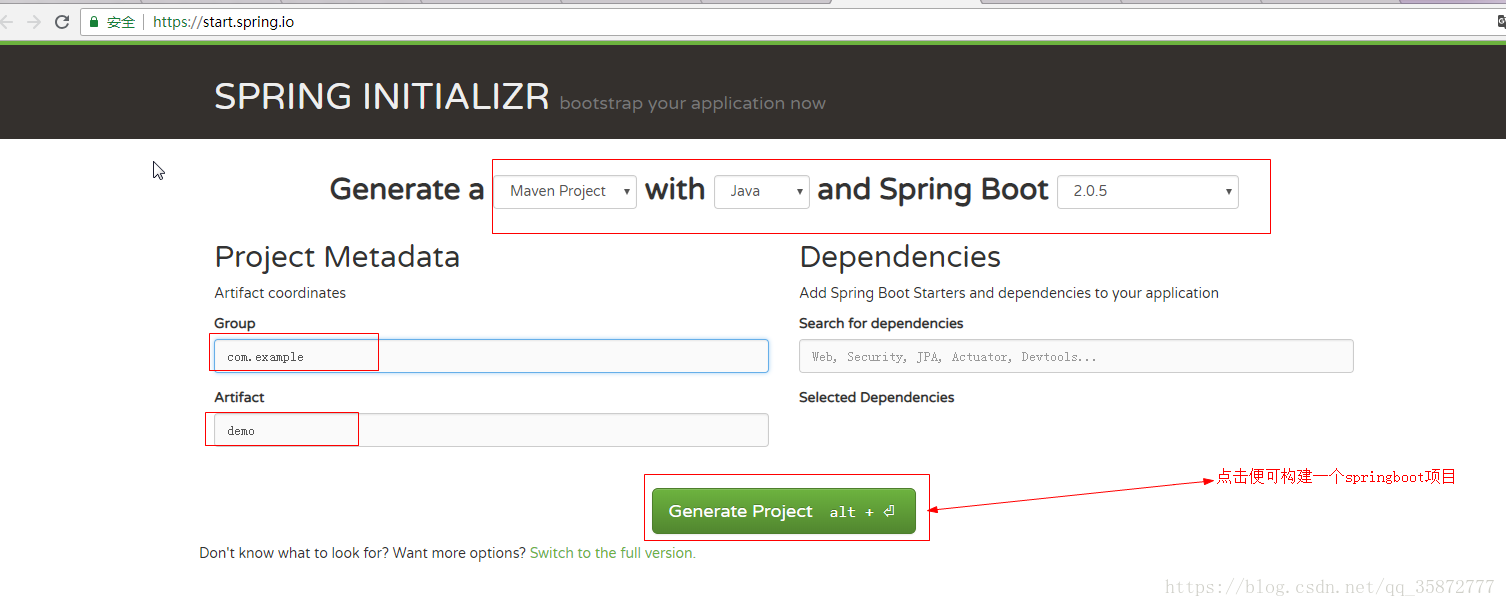Open the Java language dropdown
1506x607 pixels.
point(762,191)
